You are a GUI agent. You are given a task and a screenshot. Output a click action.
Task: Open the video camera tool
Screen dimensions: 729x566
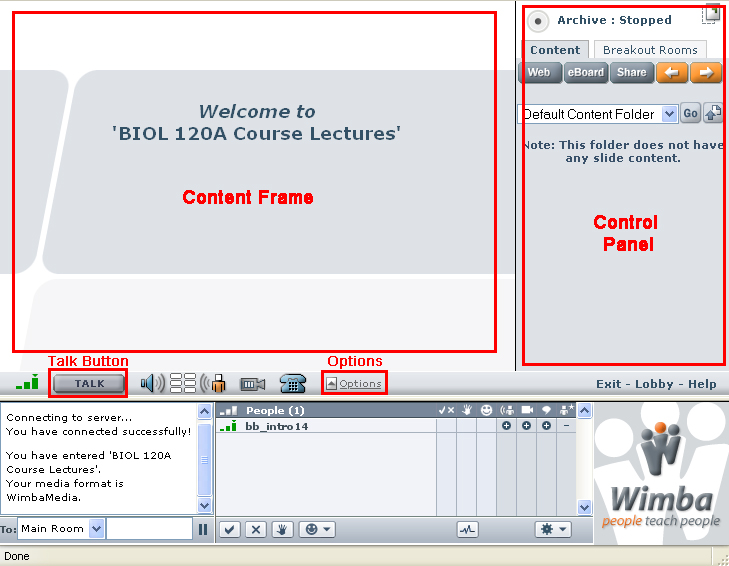(x=252, y=383)
